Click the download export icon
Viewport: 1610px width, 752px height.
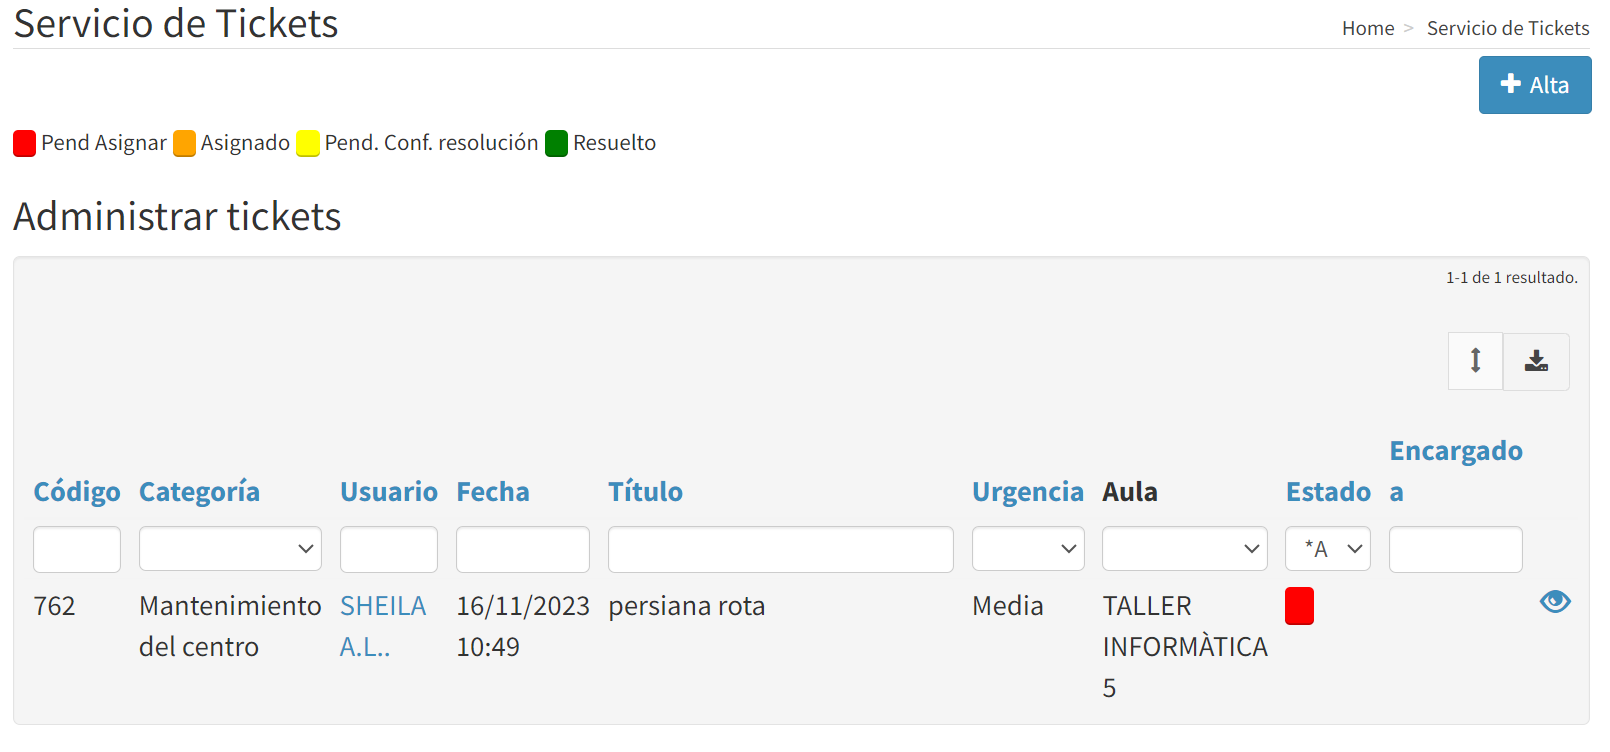(1536, 361)
